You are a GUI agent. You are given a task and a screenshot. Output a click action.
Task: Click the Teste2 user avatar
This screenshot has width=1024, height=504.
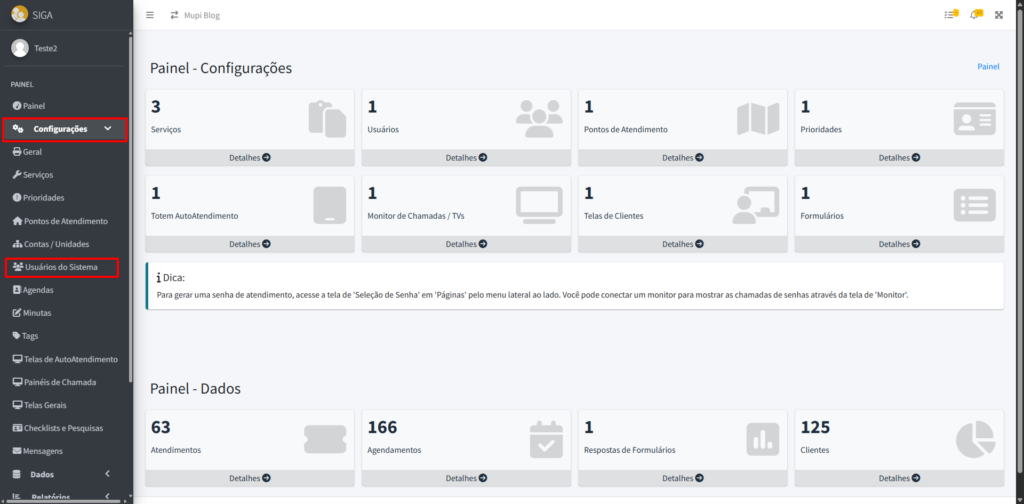[x=19, y=48]
